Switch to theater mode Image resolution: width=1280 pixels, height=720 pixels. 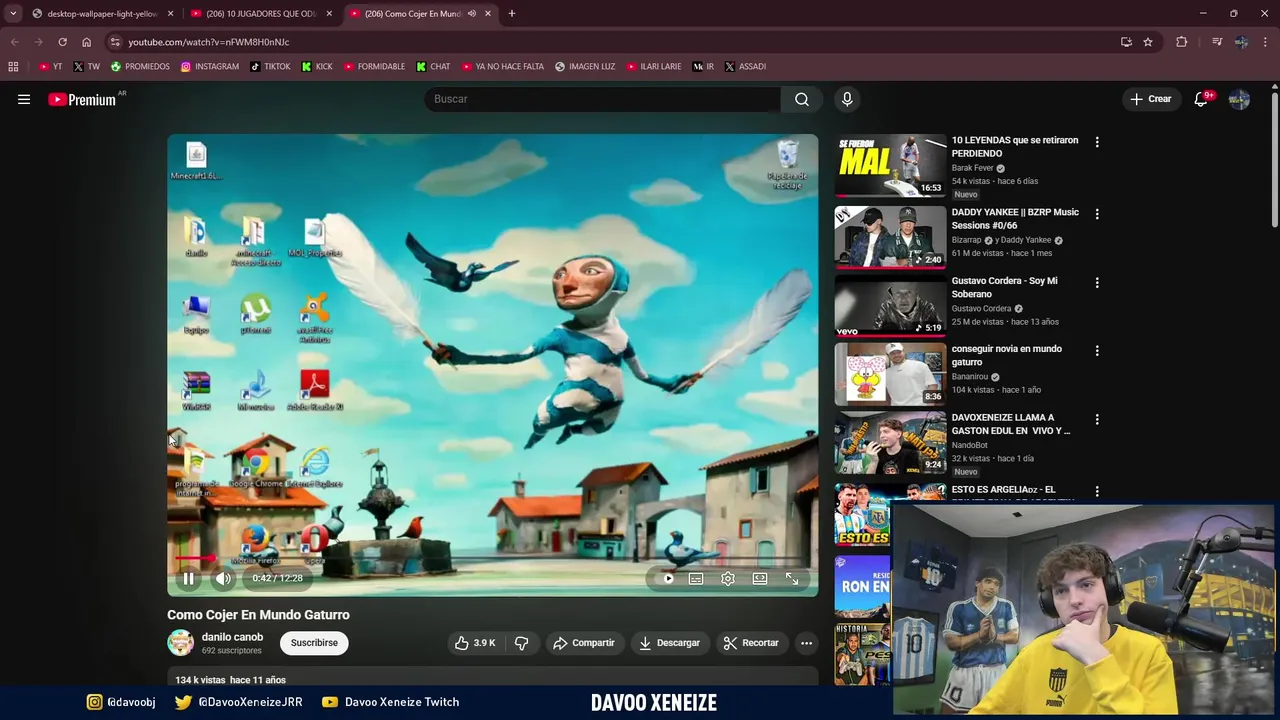[x=760, y=578]
